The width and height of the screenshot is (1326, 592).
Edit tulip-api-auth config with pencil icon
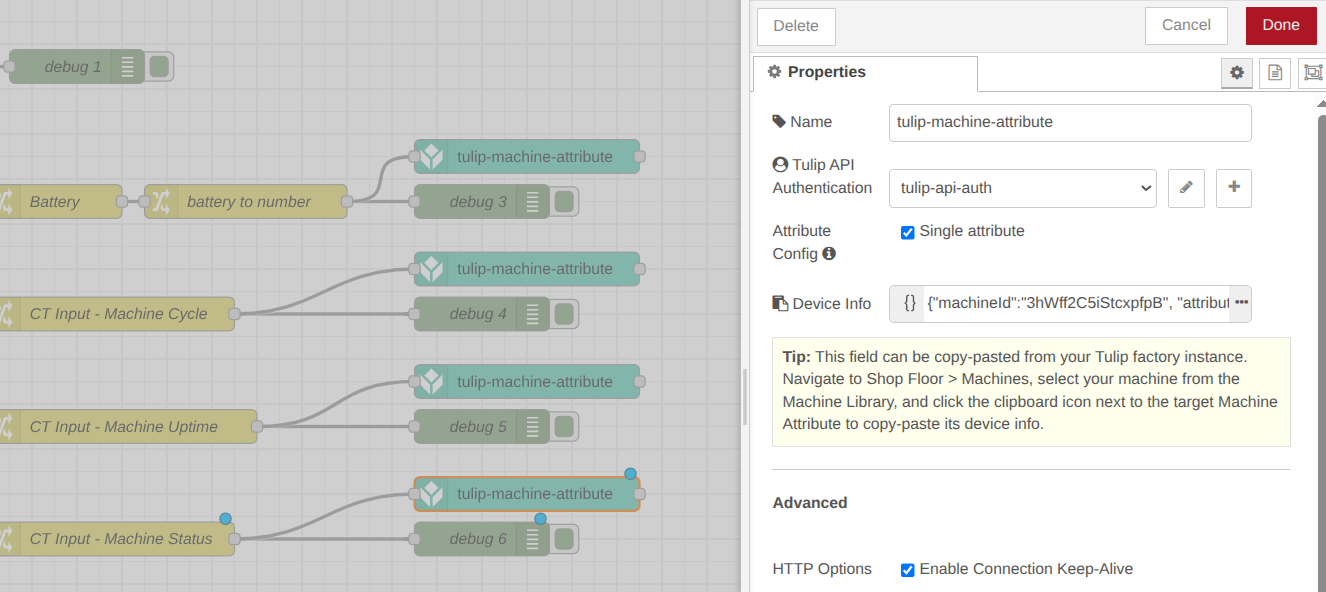pos(1186,188)
